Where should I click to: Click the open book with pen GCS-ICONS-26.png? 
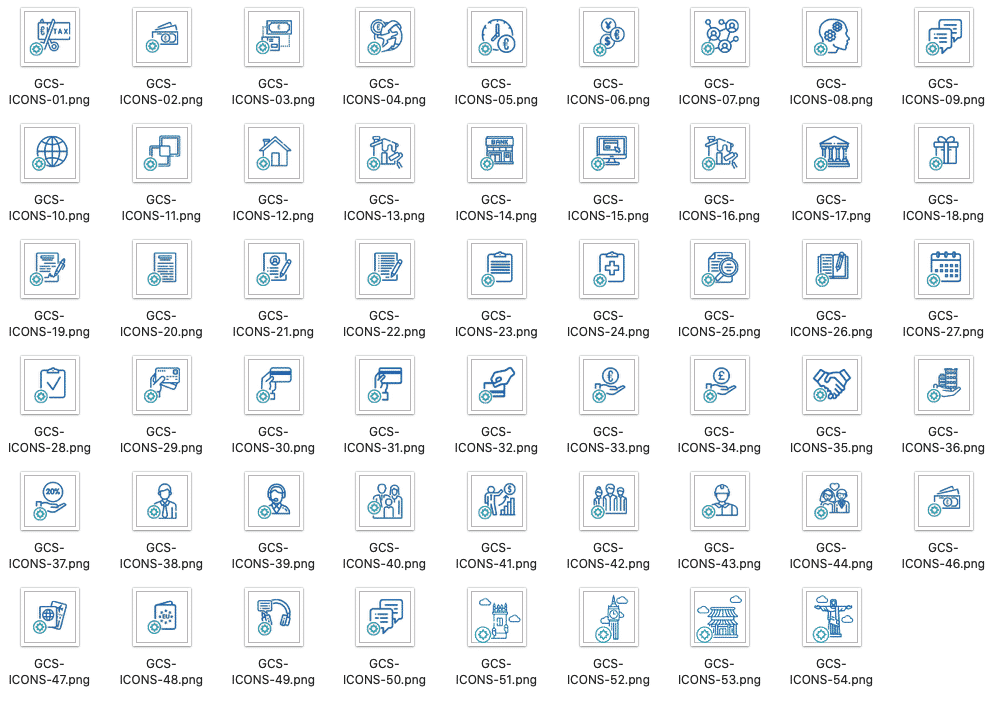pyautogui.click(x=831, y=269)
